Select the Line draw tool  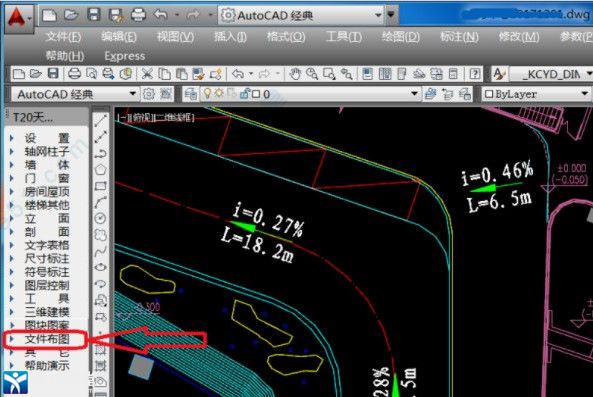(x=101, y=121)
